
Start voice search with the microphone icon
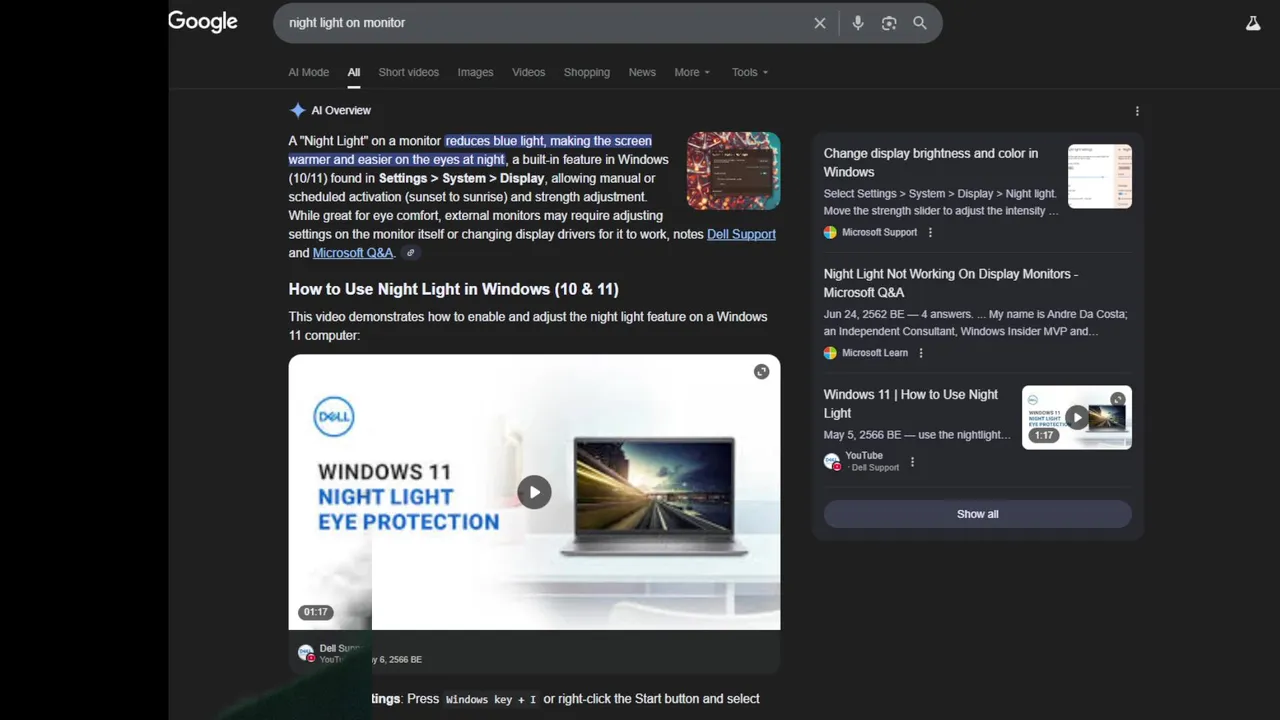858,23
